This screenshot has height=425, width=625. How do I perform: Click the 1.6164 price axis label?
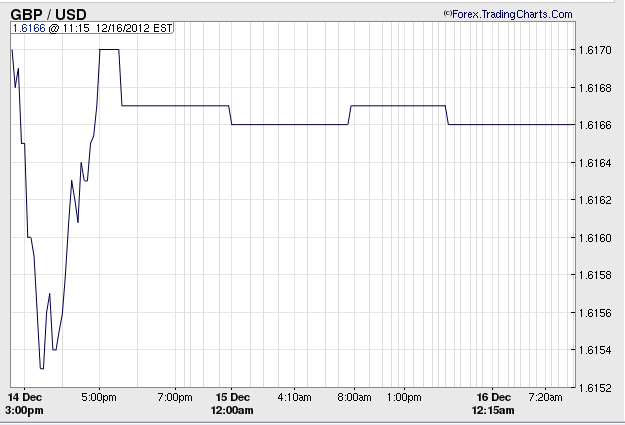pos(595,163)
